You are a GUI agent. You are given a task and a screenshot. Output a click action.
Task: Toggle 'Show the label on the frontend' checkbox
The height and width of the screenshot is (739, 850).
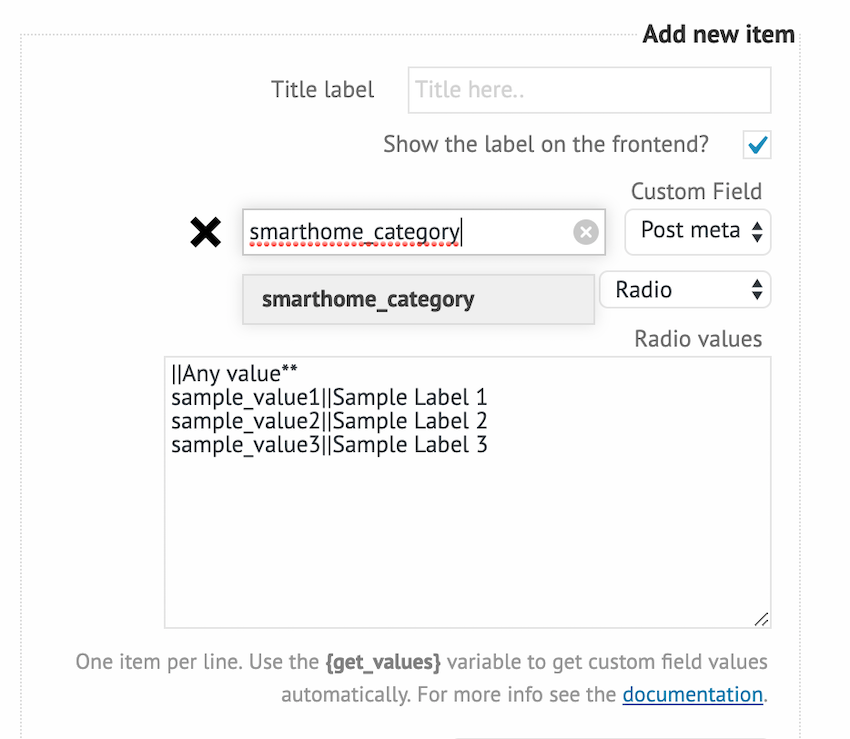(x=757, y=145)
